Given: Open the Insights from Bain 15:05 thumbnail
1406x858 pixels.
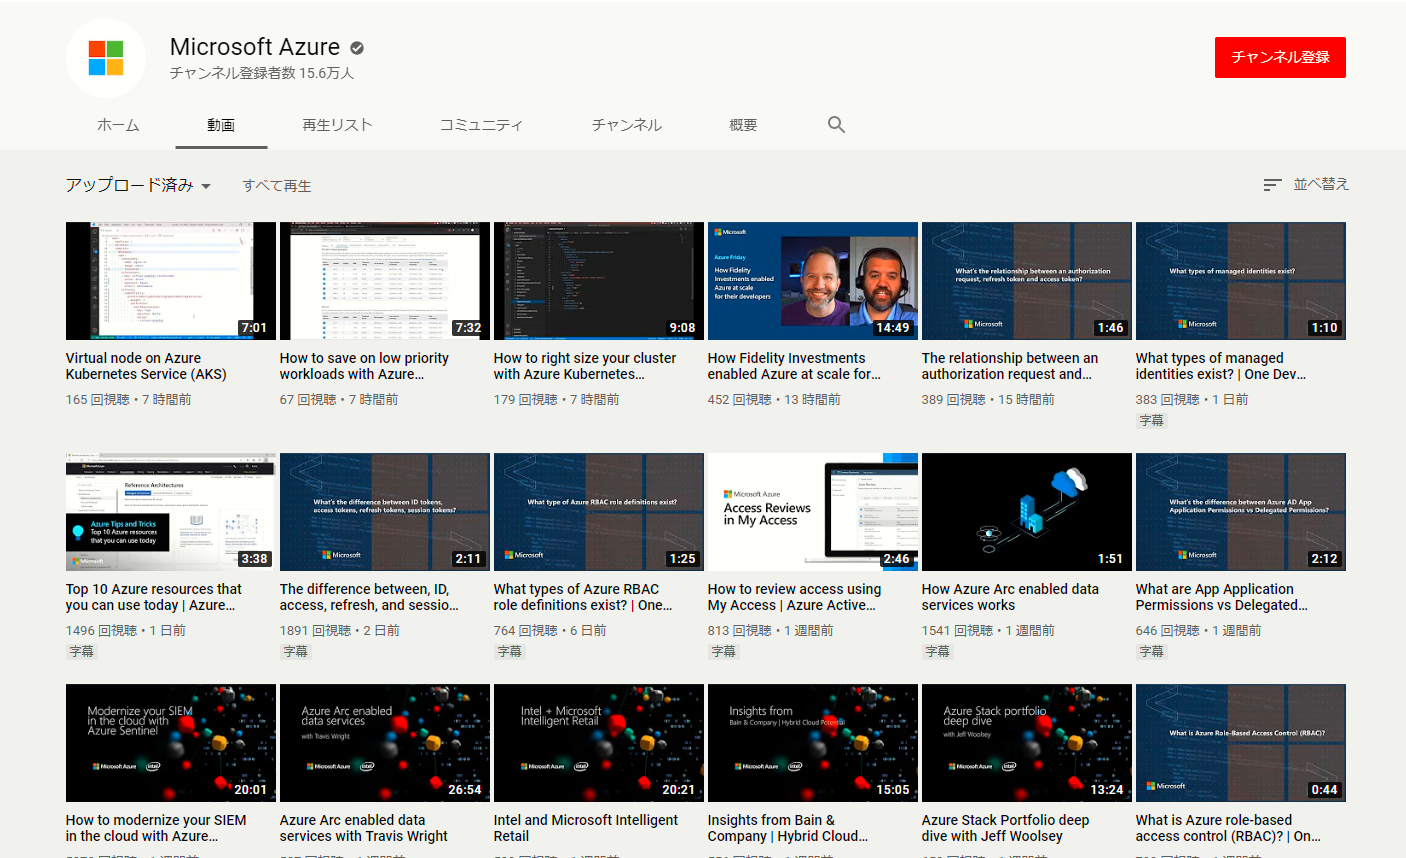Looking at the screenshot, I should coord(813,743).
